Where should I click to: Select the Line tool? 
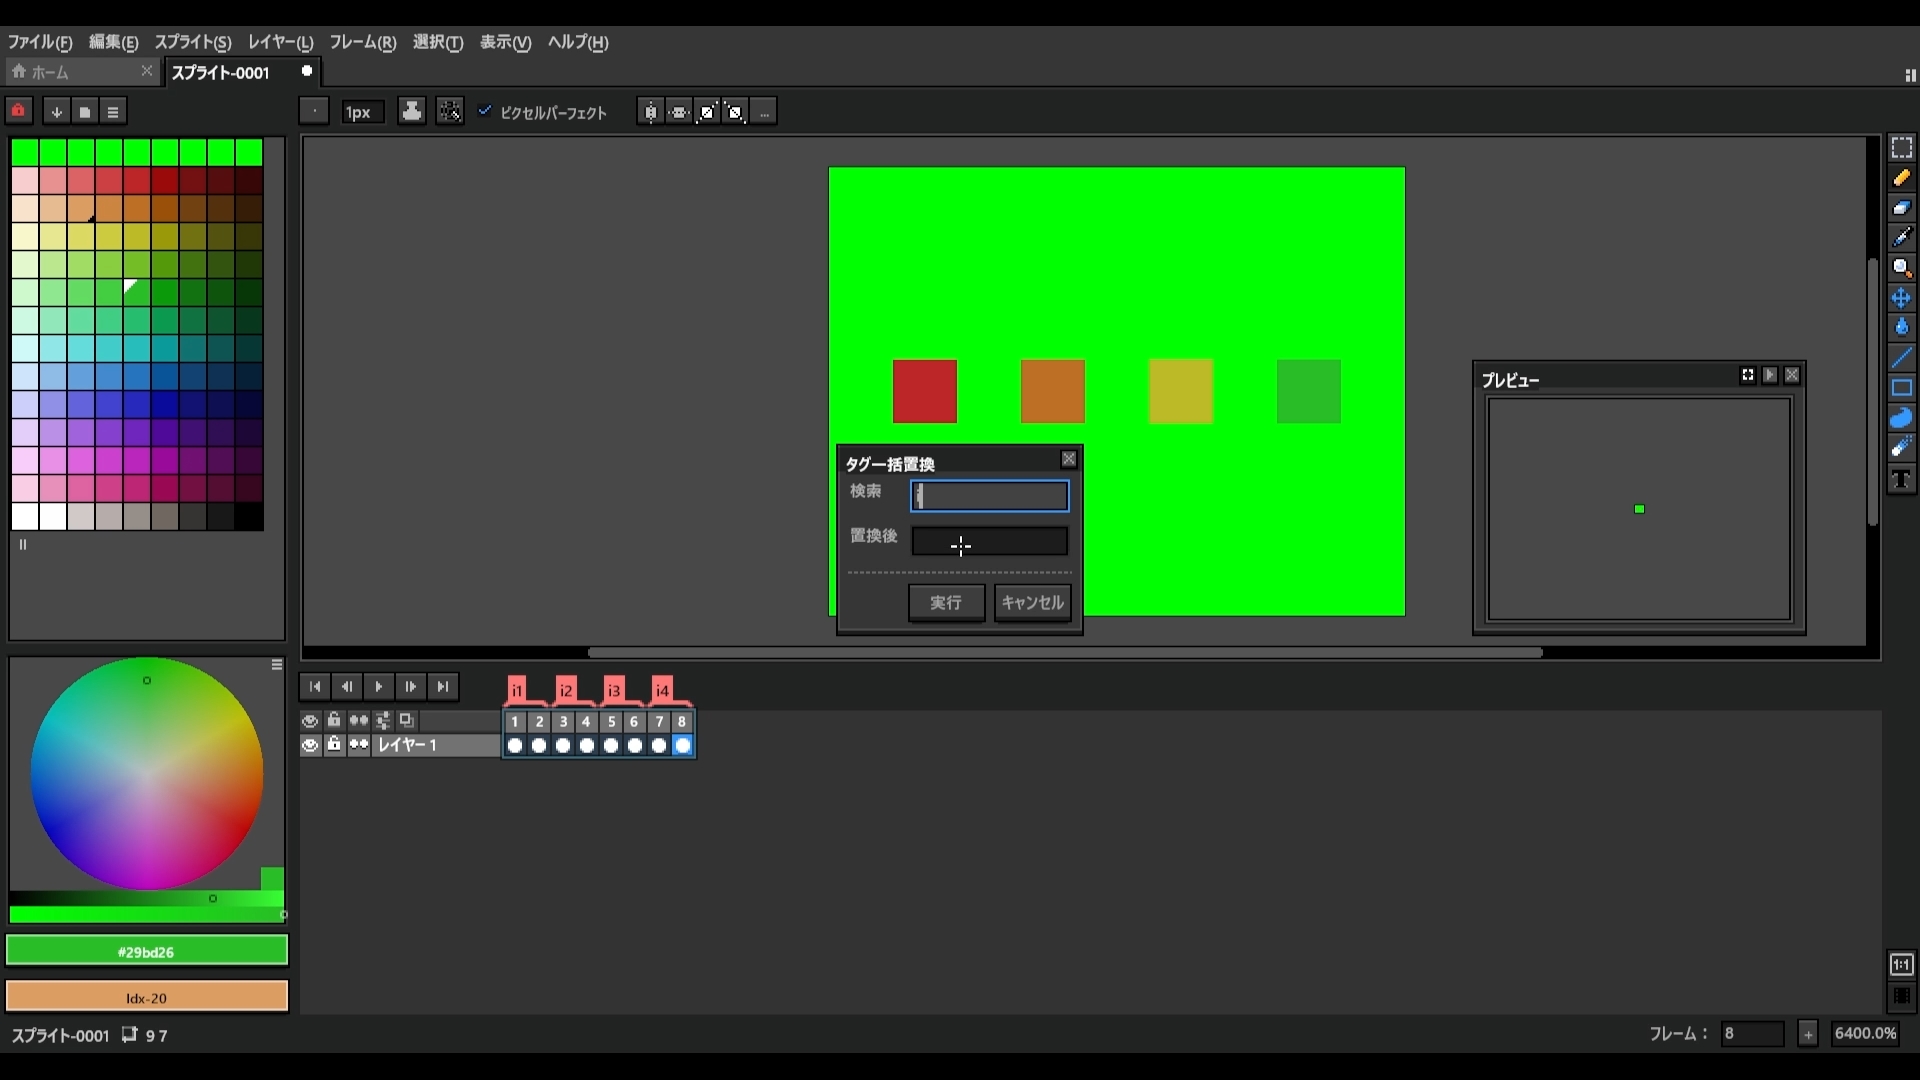tap(1901, 356)
